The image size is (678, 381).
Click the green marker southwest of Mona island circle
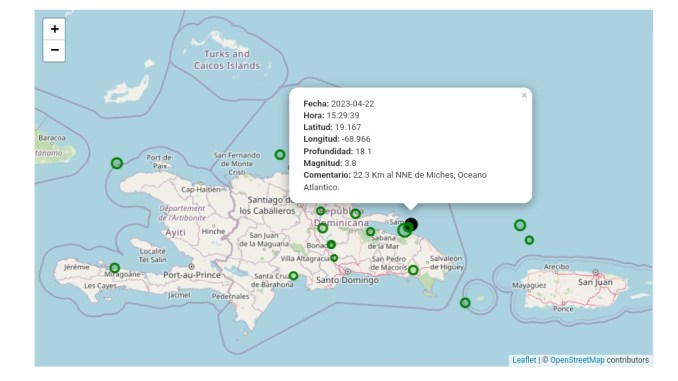click(465, 303)
